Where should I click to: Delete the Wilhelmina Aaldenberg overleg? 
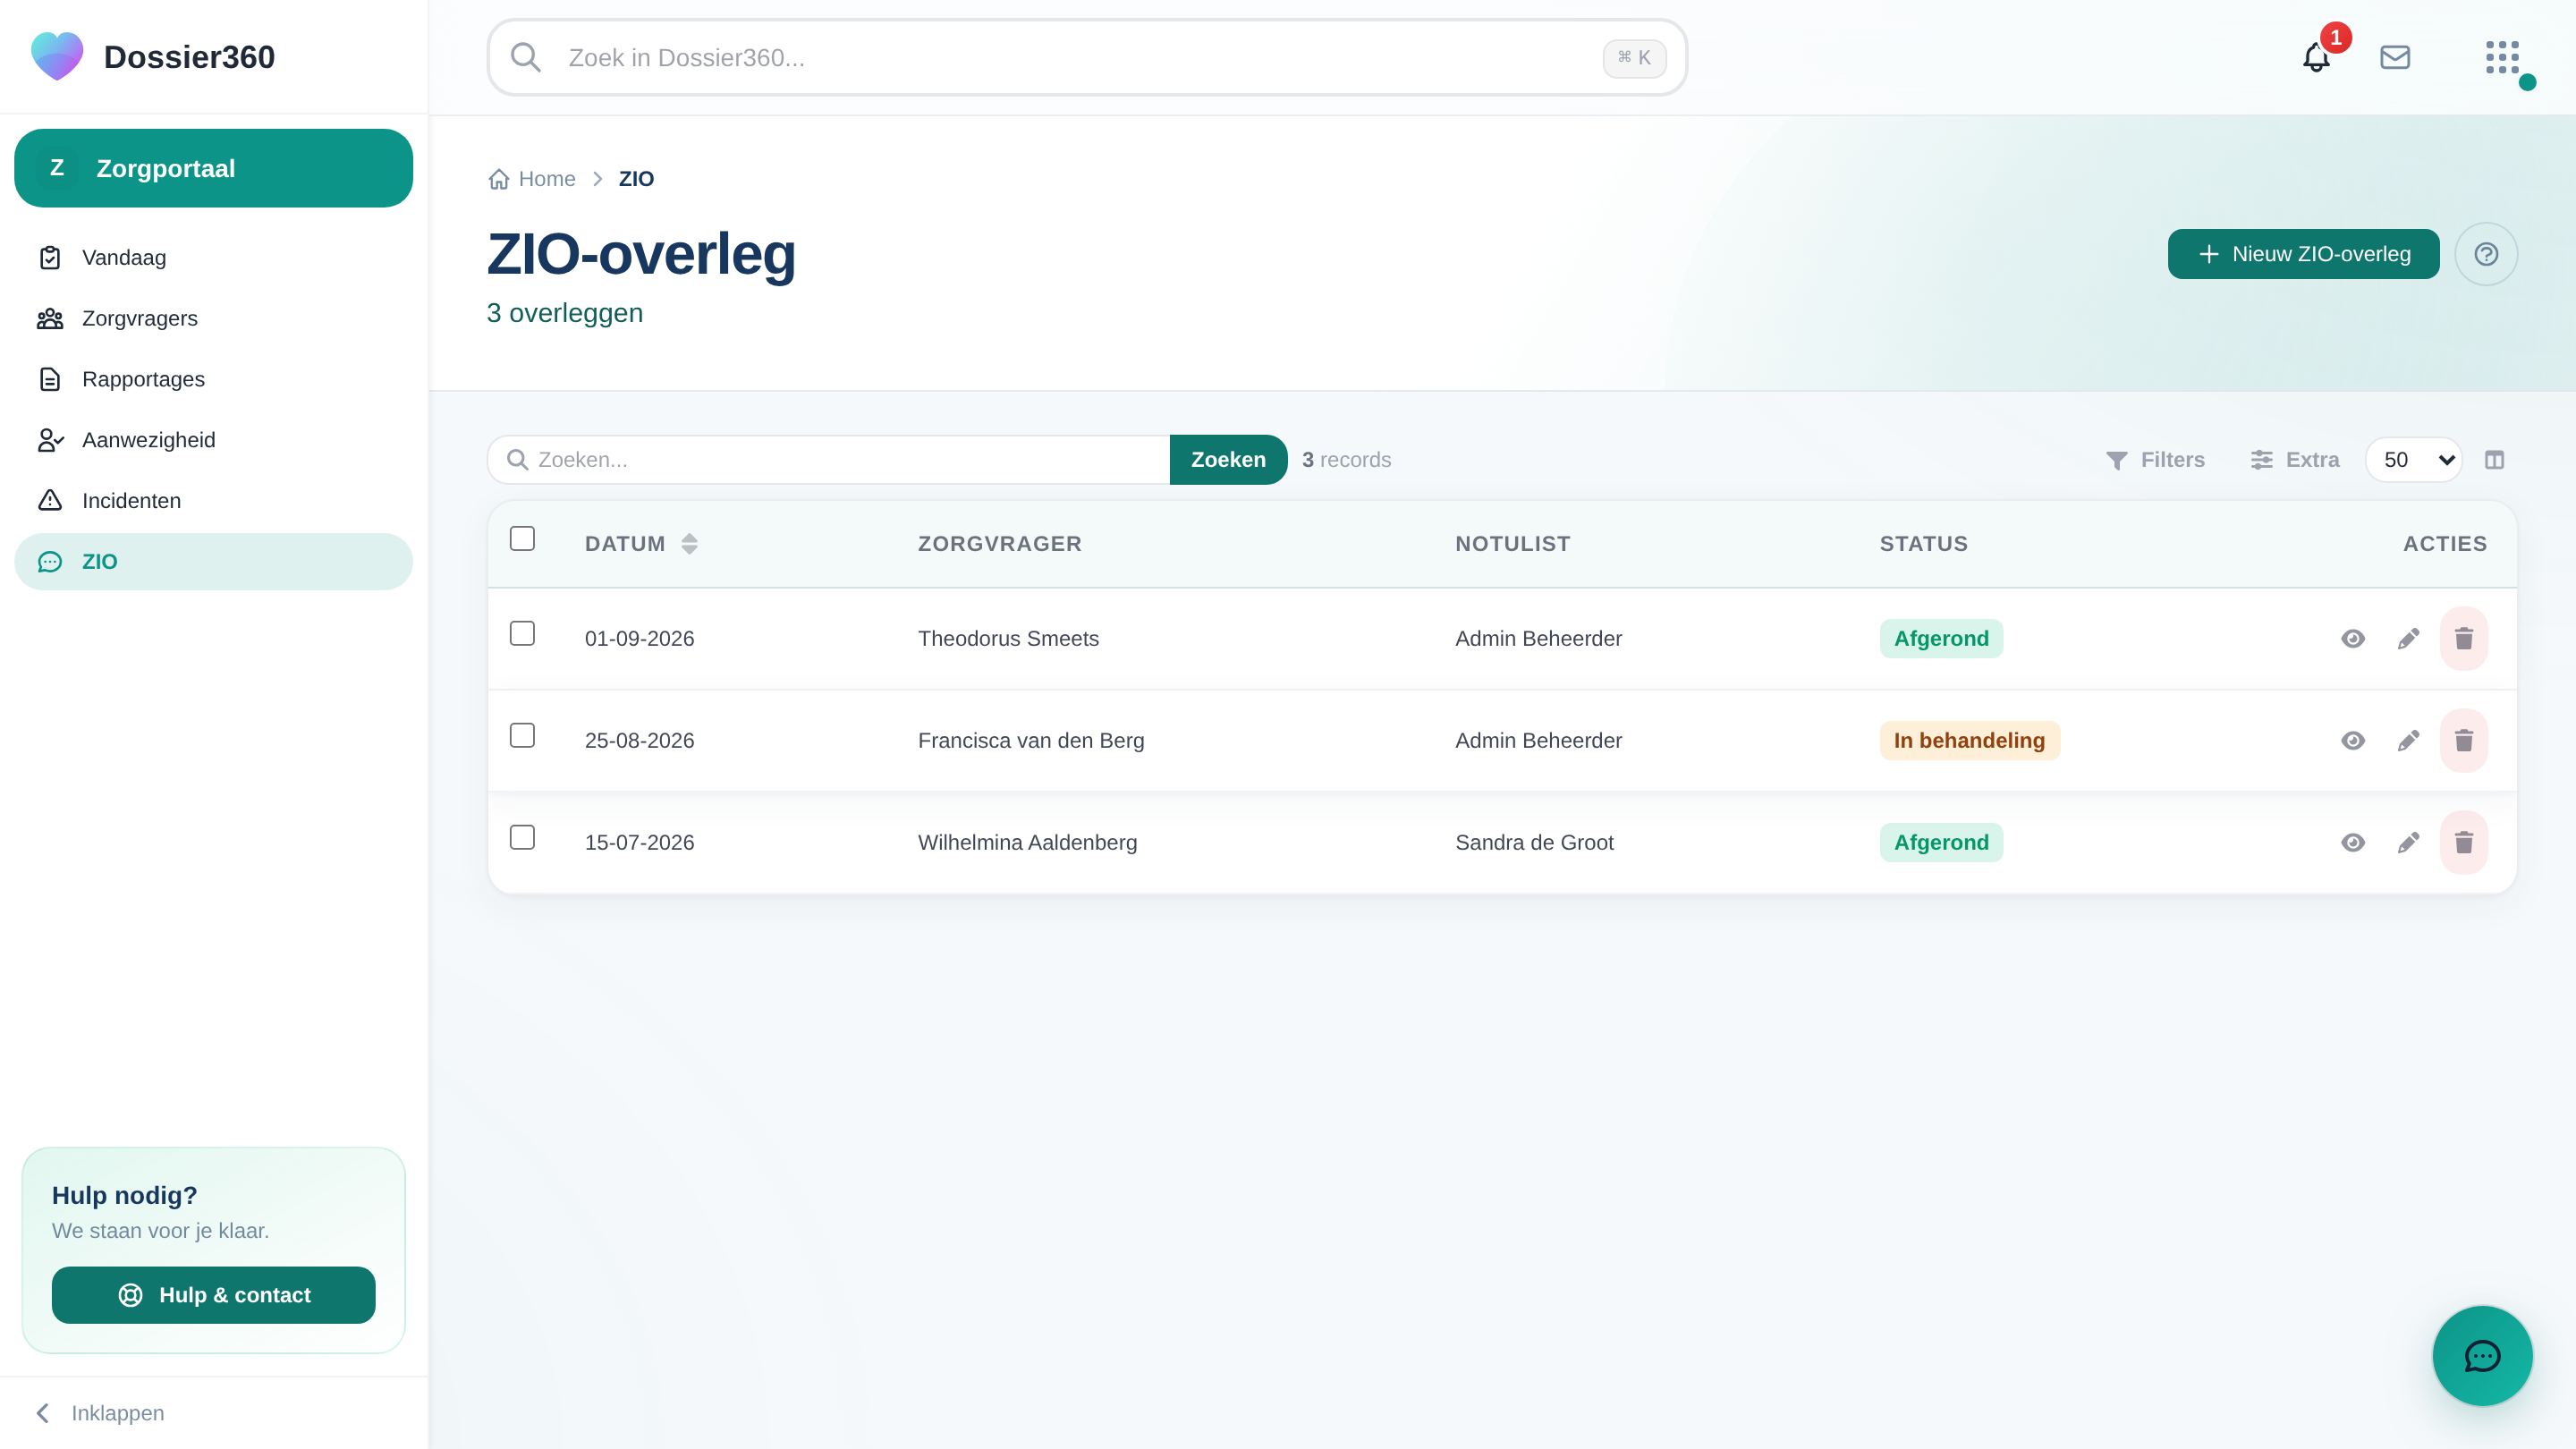[2464, 843]
